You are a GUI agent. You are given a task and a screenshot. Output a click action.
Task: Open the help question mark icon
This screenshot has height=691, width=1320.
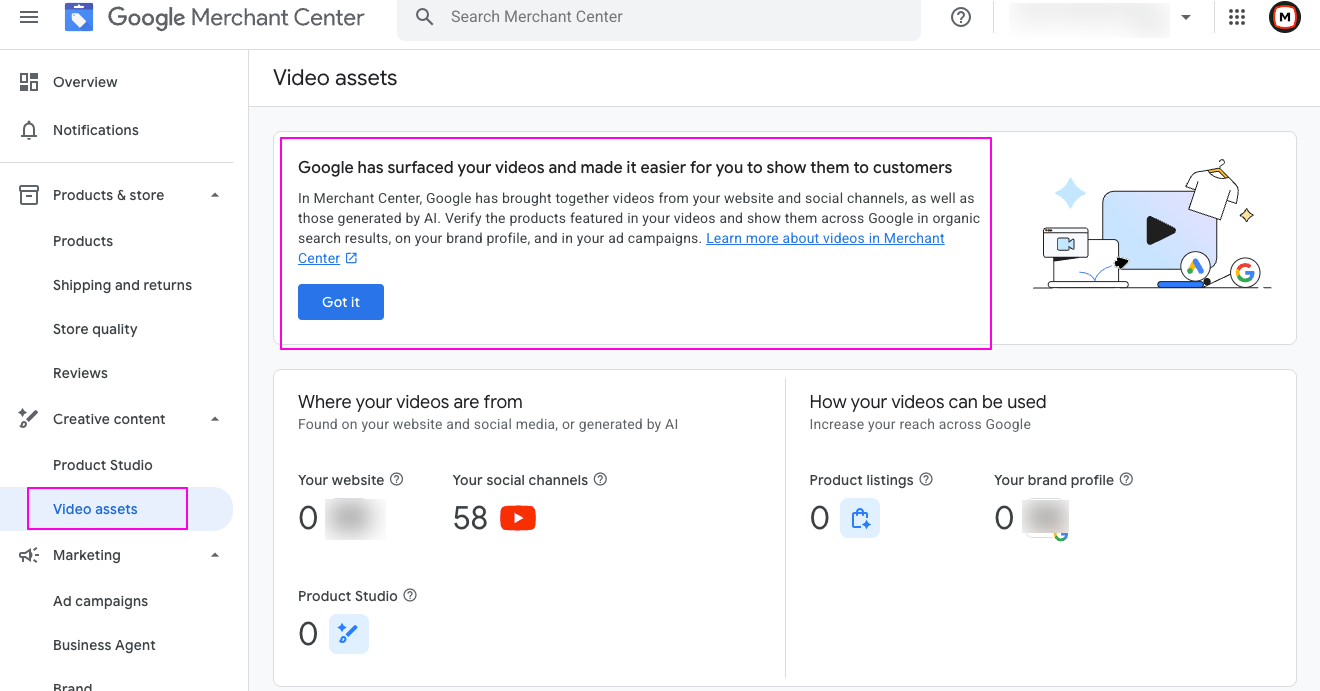(x=961, y=17)
